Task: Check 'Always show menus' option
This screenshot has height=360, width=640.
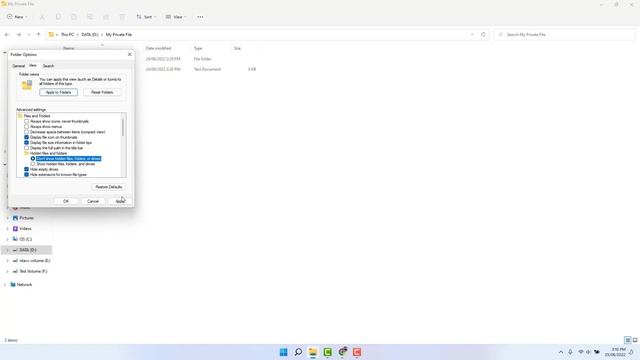Action: point(27,127)
